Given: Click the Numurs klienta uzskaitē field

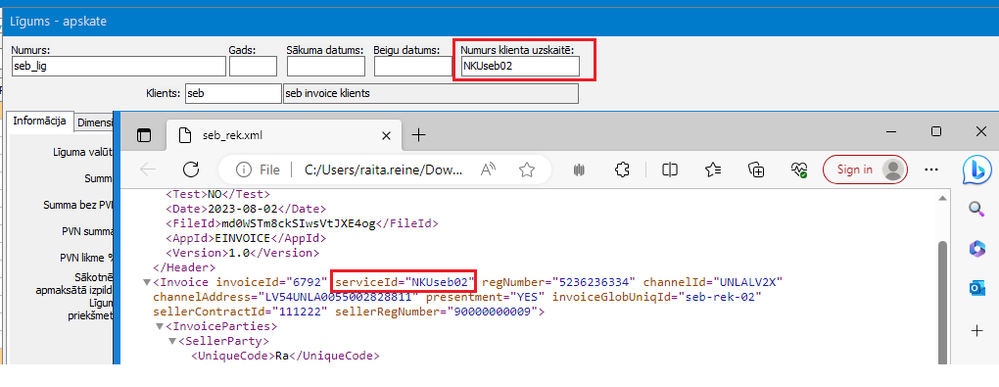Looking at the screenshot, I should pos(520,66).
